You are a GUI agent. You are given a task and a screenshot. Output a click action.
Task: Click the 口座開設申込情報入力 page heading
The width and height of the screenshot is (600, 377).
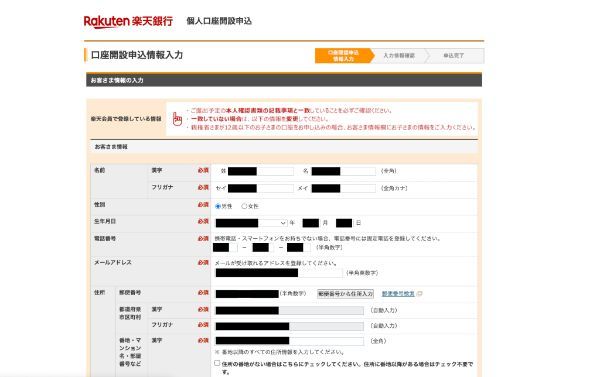[137, 55]
